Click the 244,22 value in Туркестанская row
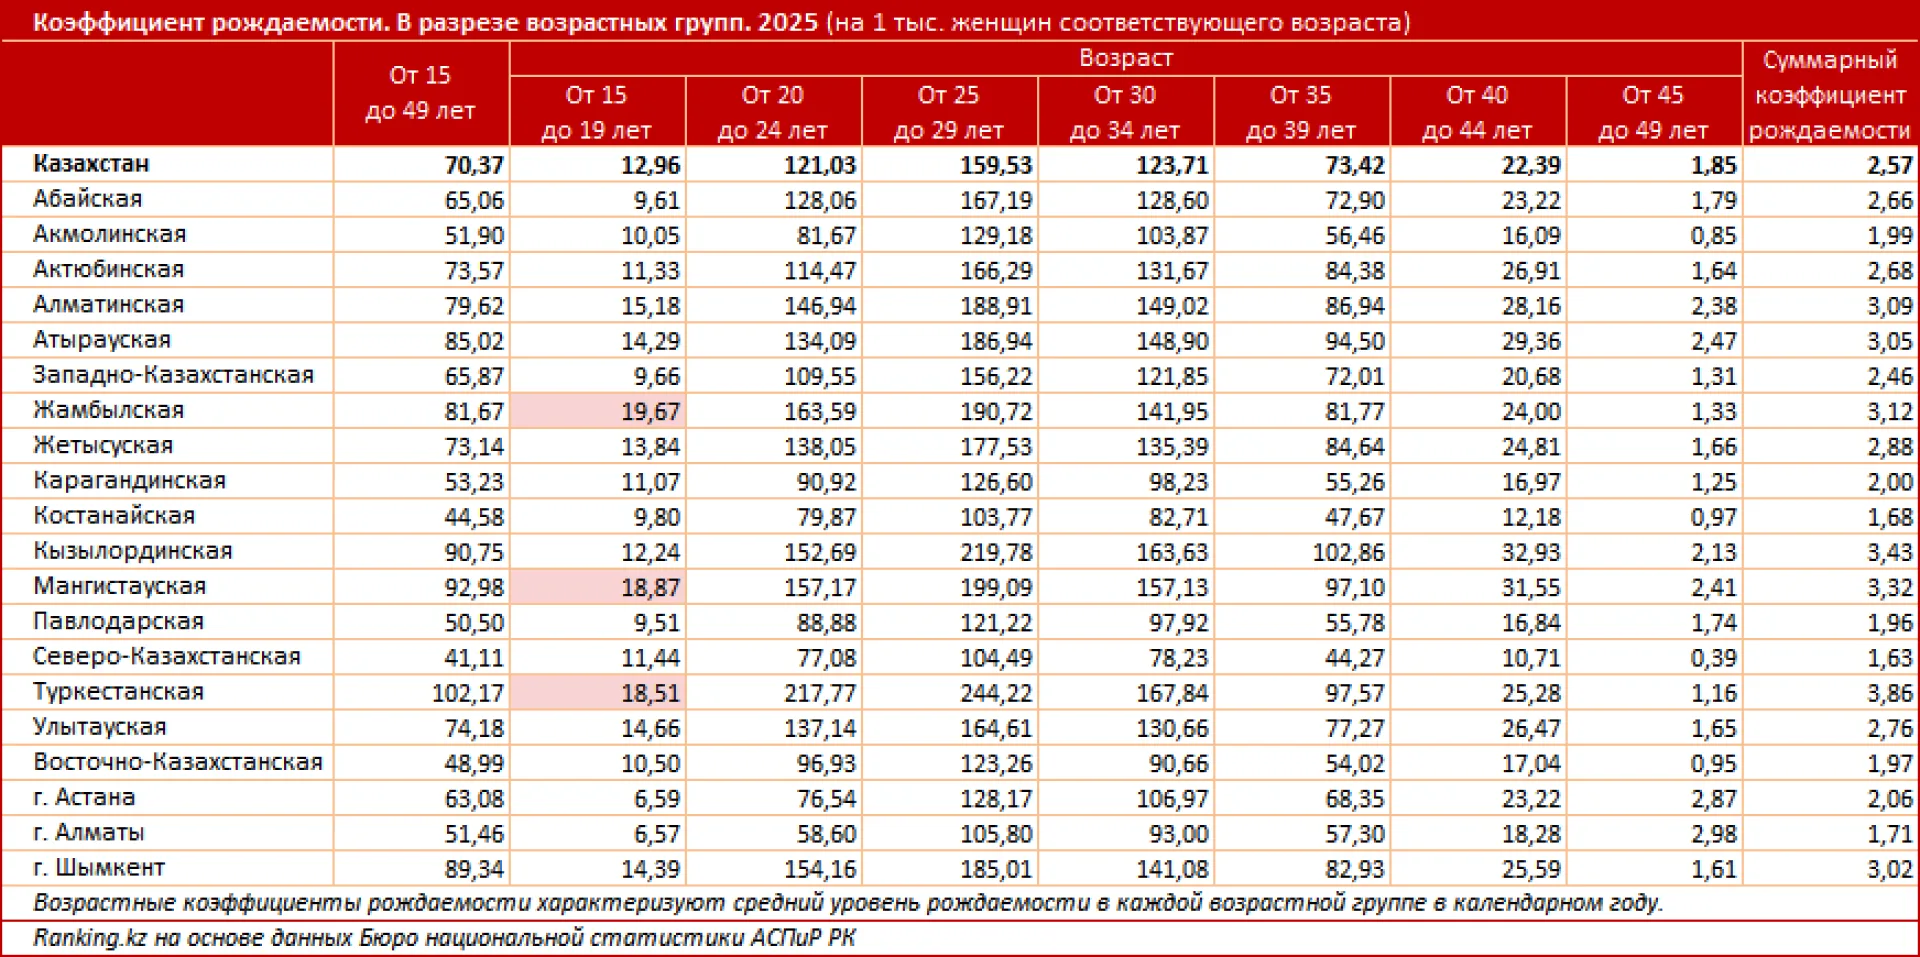1920x957 pixels. pyautogui.click(x=996, y=693)
